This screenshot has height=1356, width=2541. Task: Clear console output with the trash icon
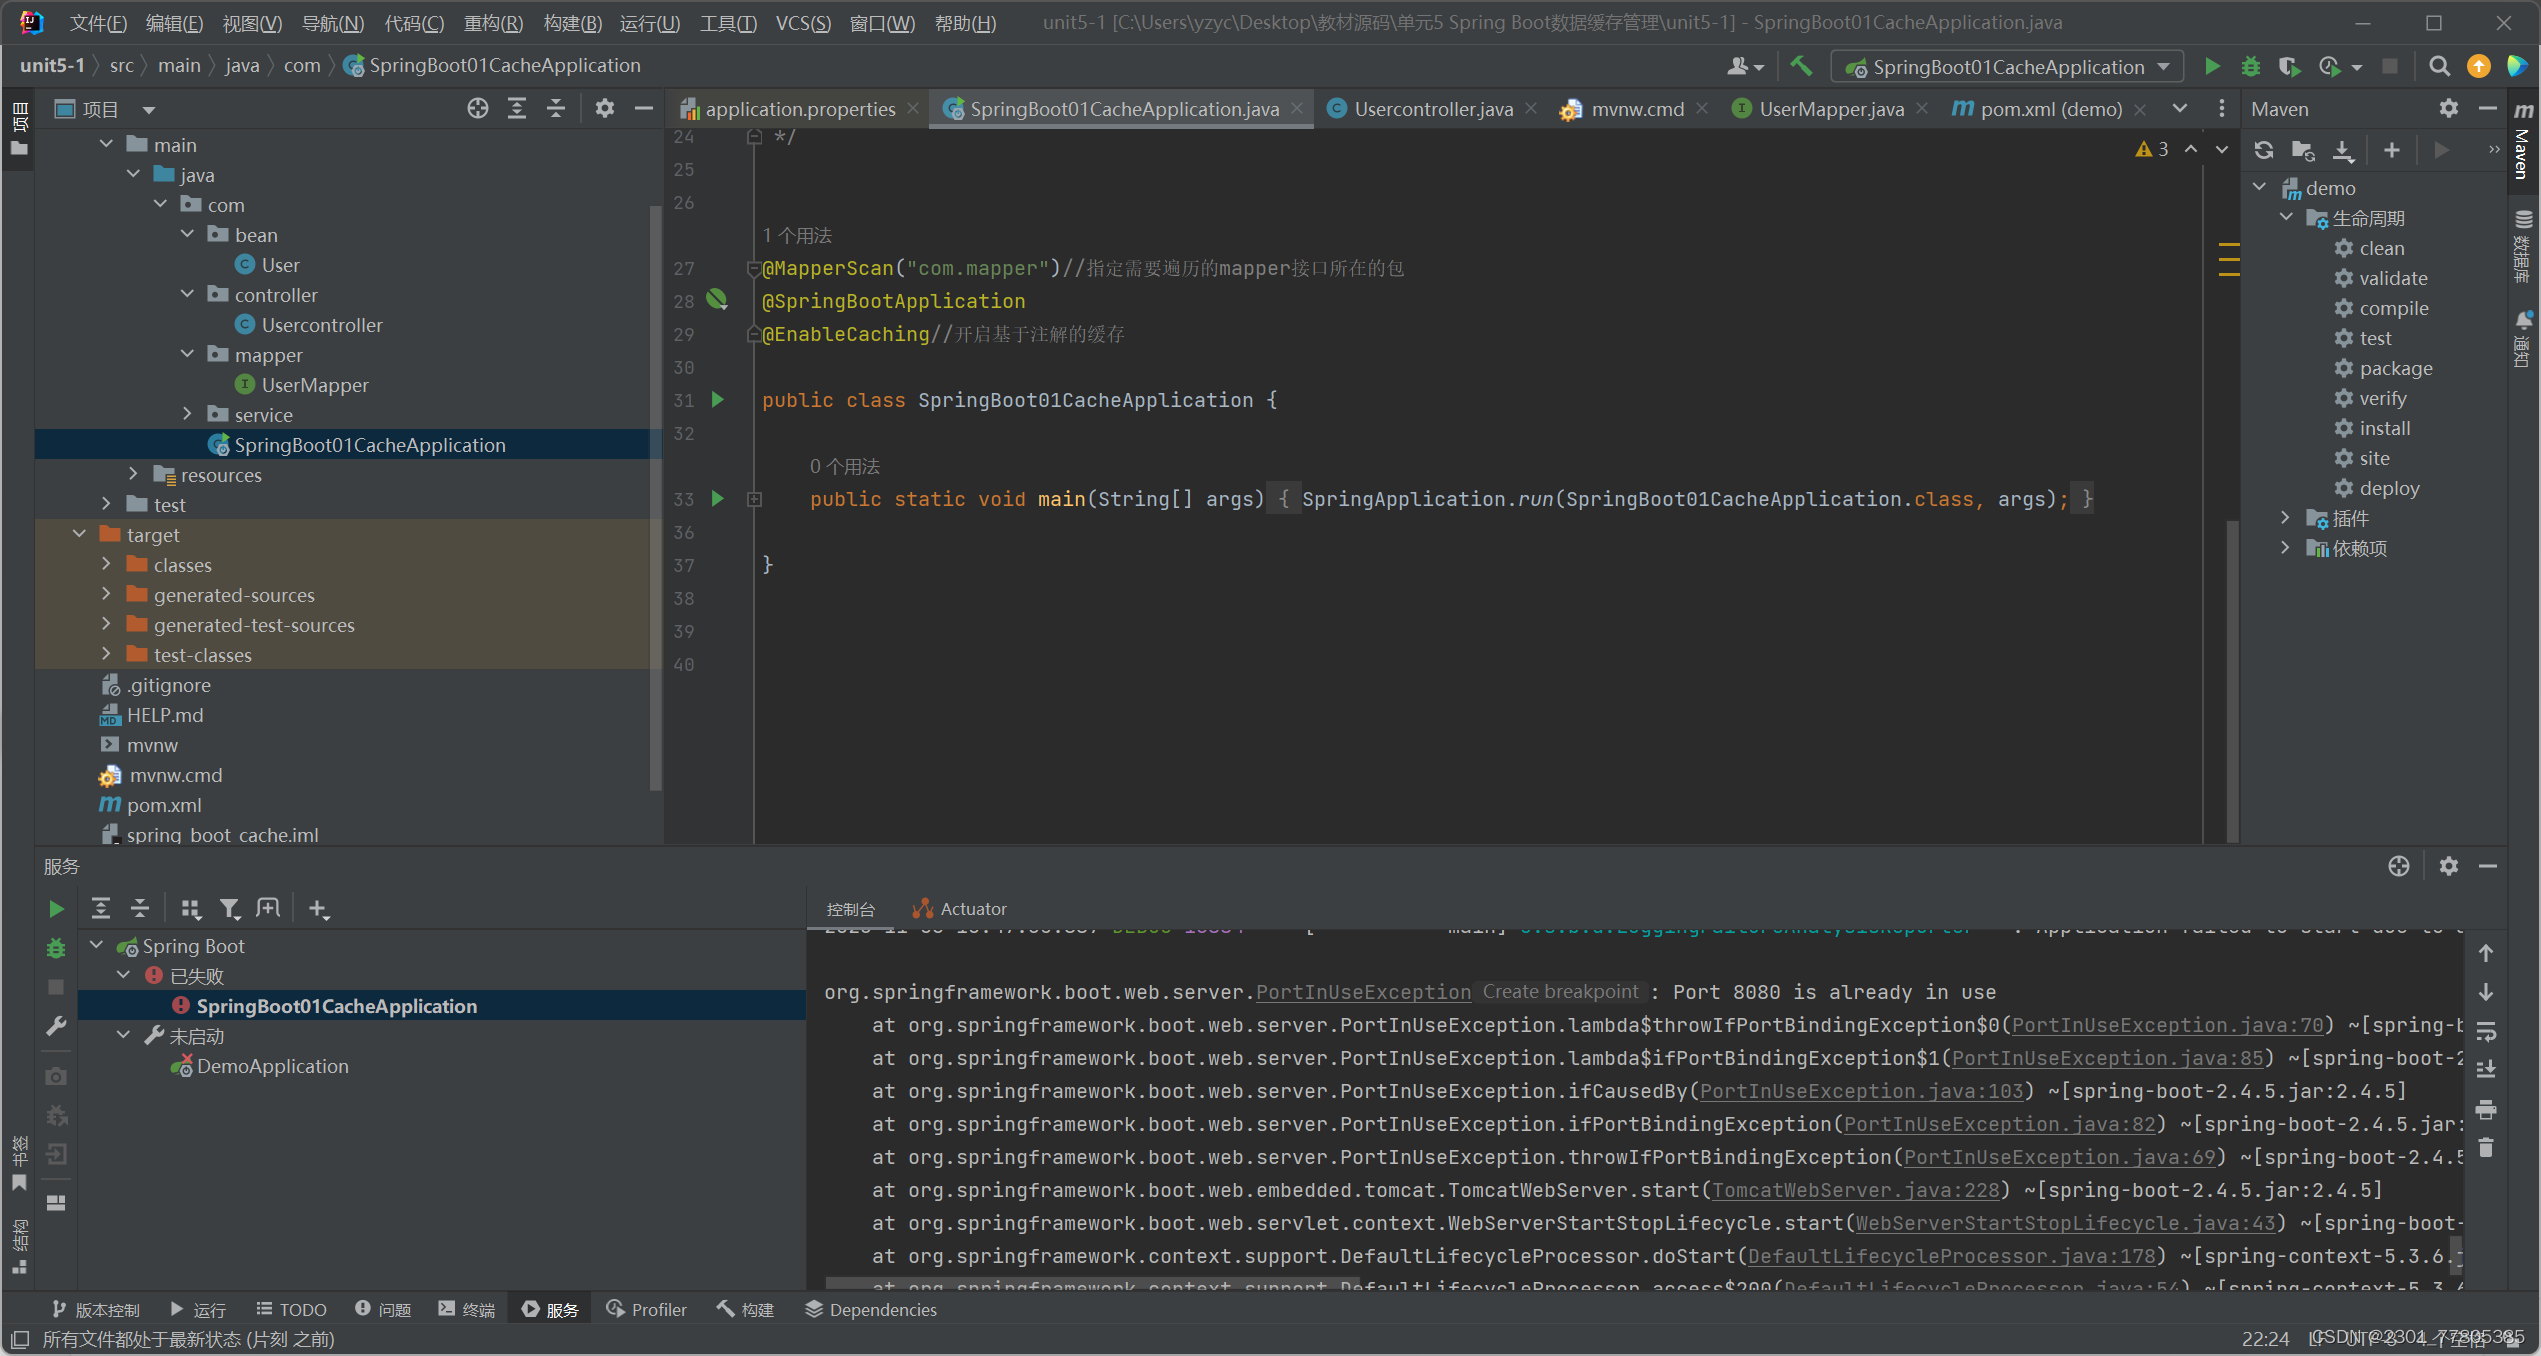(x=2486, y=1148)
